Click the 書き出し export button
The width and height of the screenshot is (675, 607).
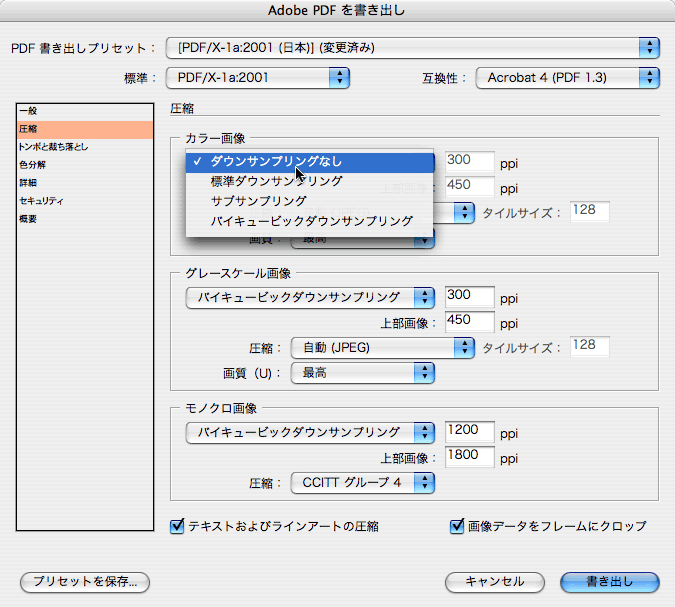point(610,582)
